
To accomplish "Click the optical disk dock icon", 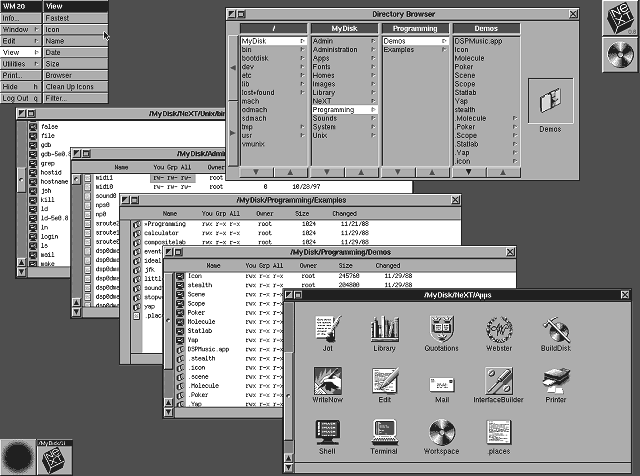I will pyautogui.click(x=620, y=55).
